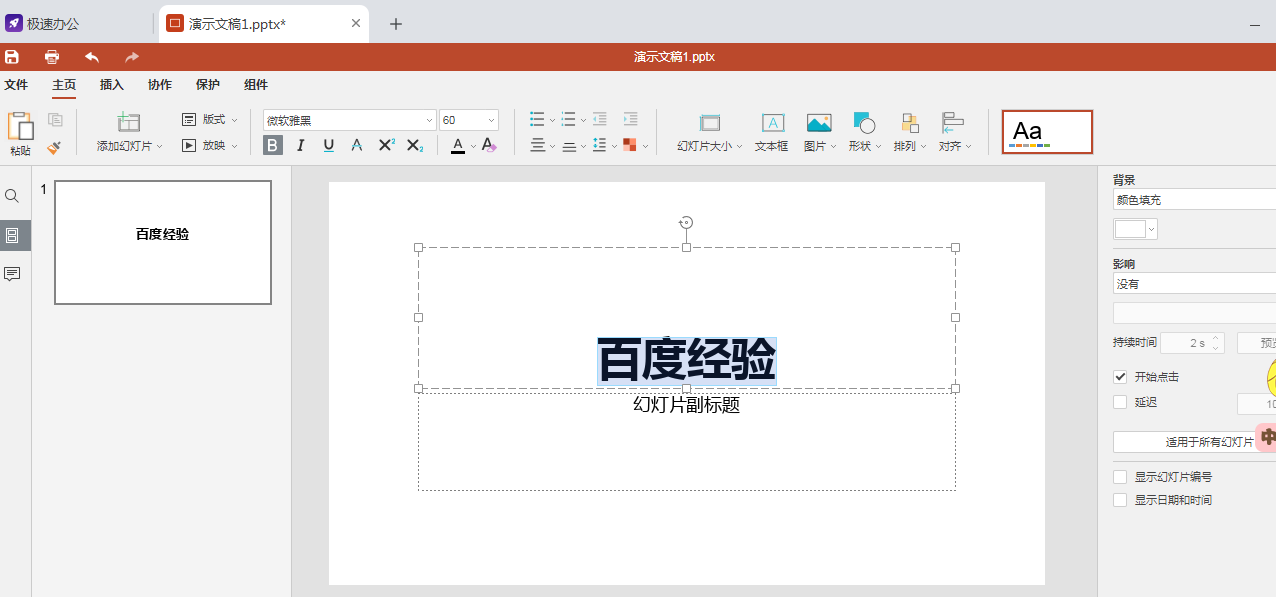Viewport: 1276px width, 597px height.
Task: Select slide 1 thumbnail 百度经验
Action: pyautogui.click(x=163, y=242)
